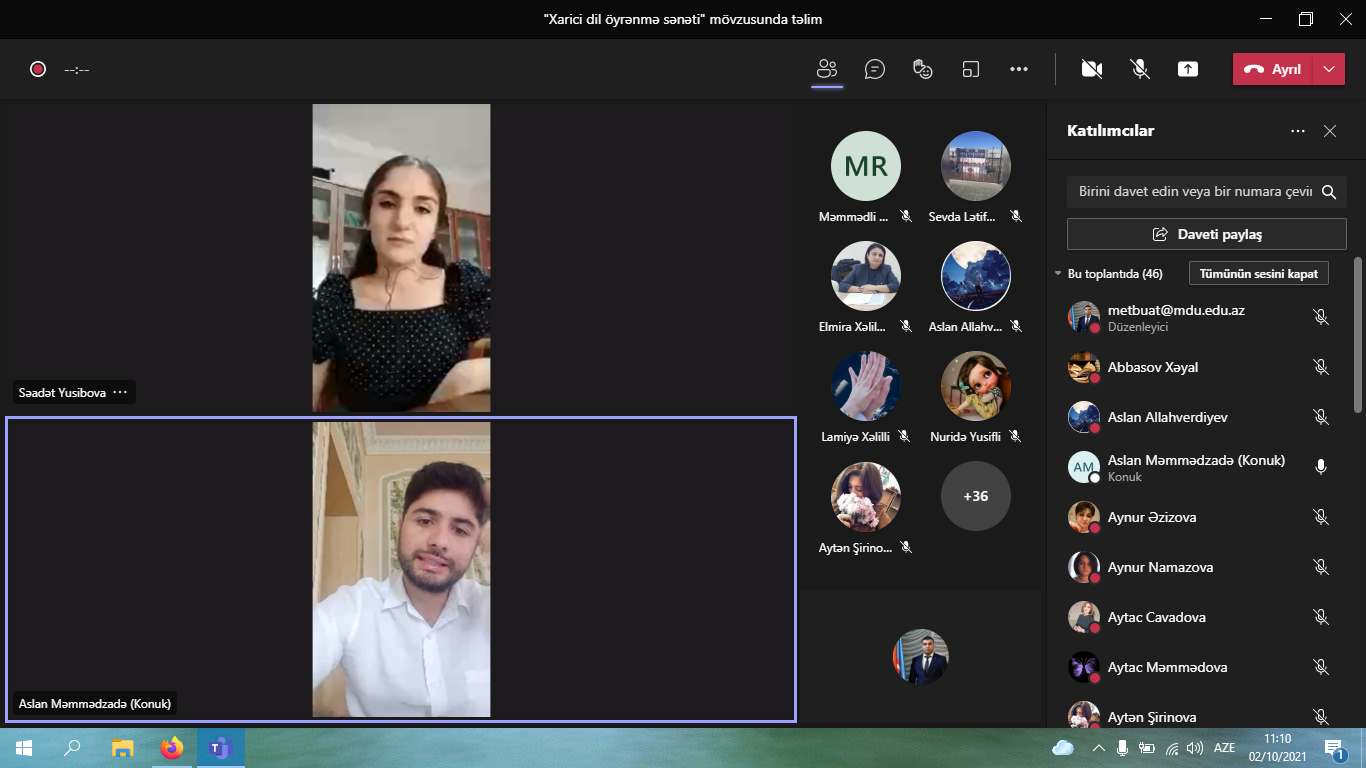Toggle the participants panel icon

[x=827, y=69]
